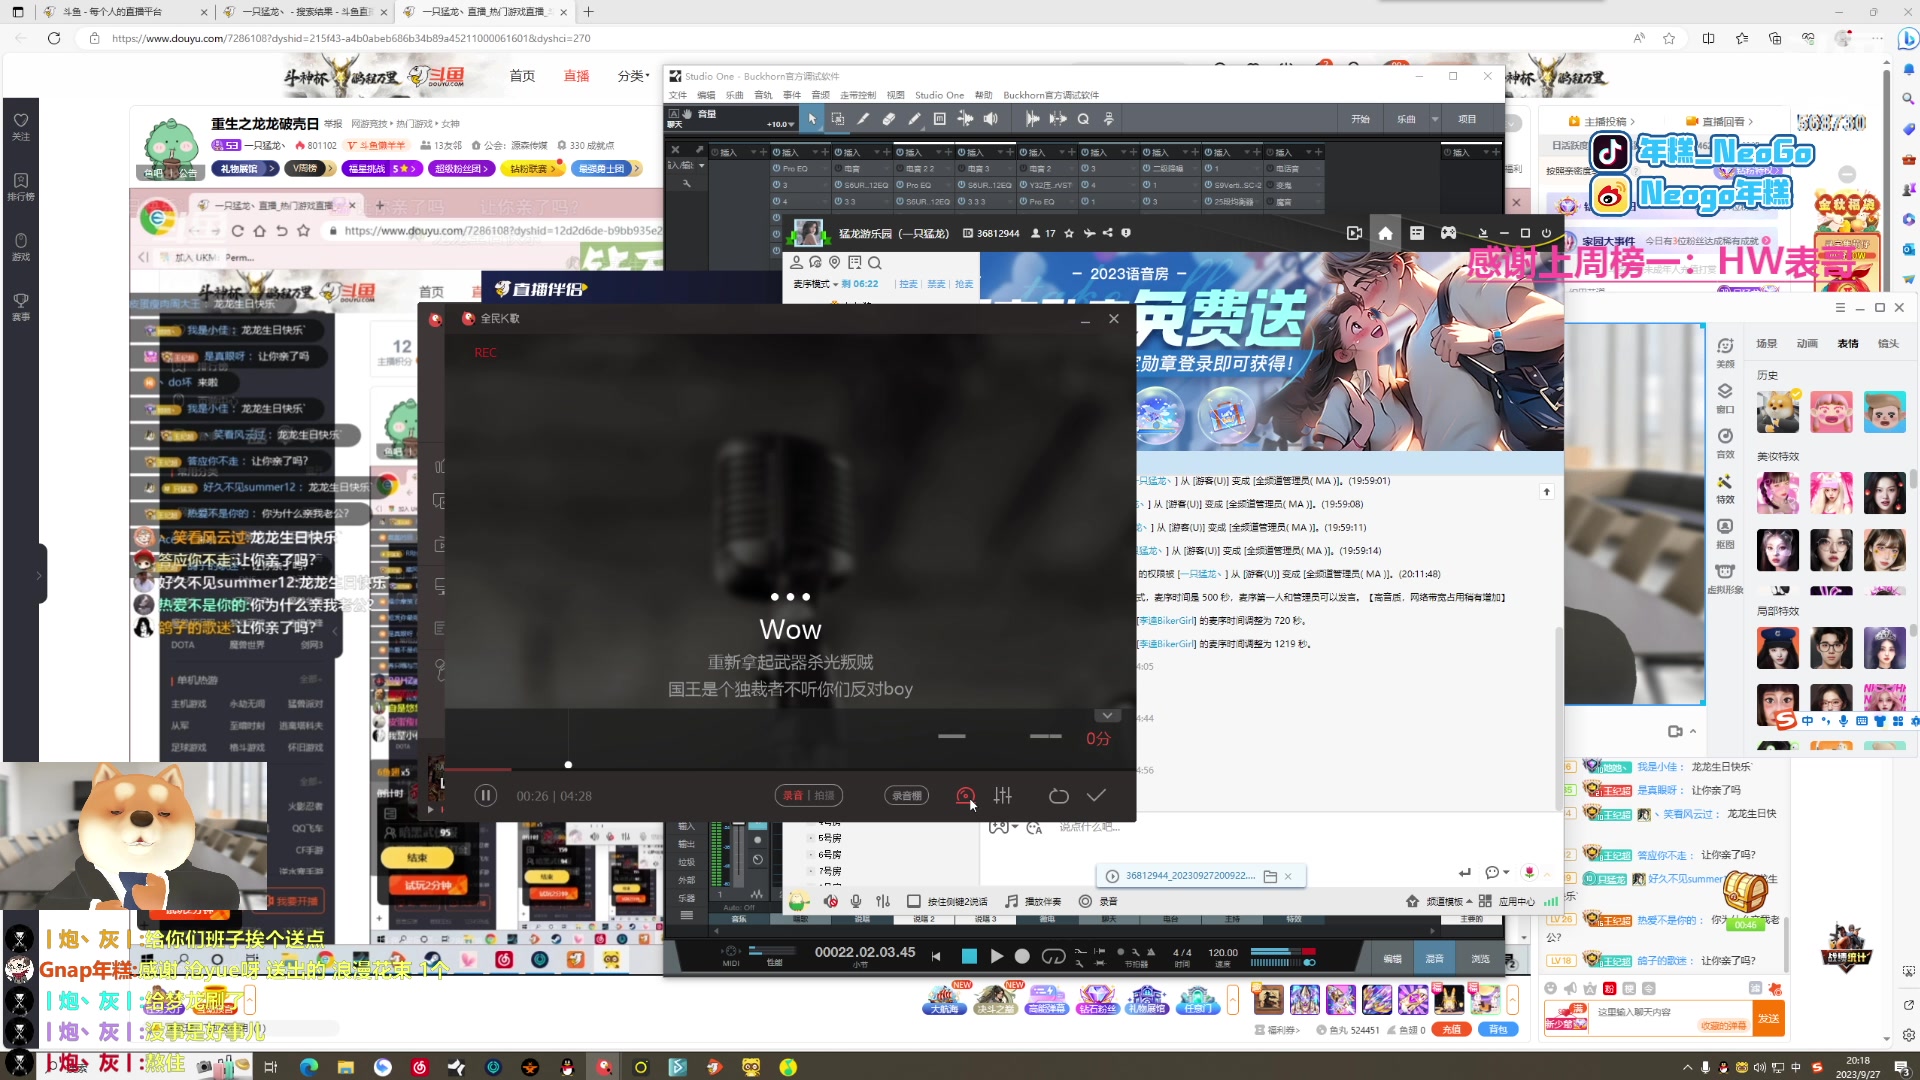
Task: Click the 录音棚 button in K歌
Action: [x=907, y=795]
